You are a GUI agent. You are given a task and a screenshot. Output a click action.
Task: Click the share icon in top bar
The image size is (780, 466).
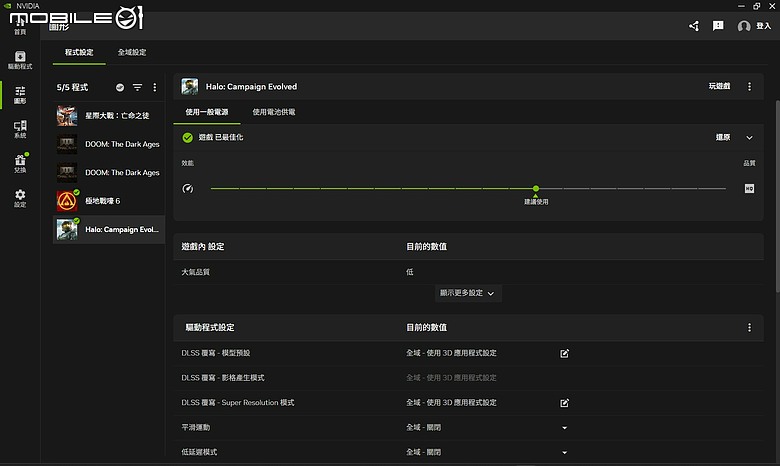(694, 26)
